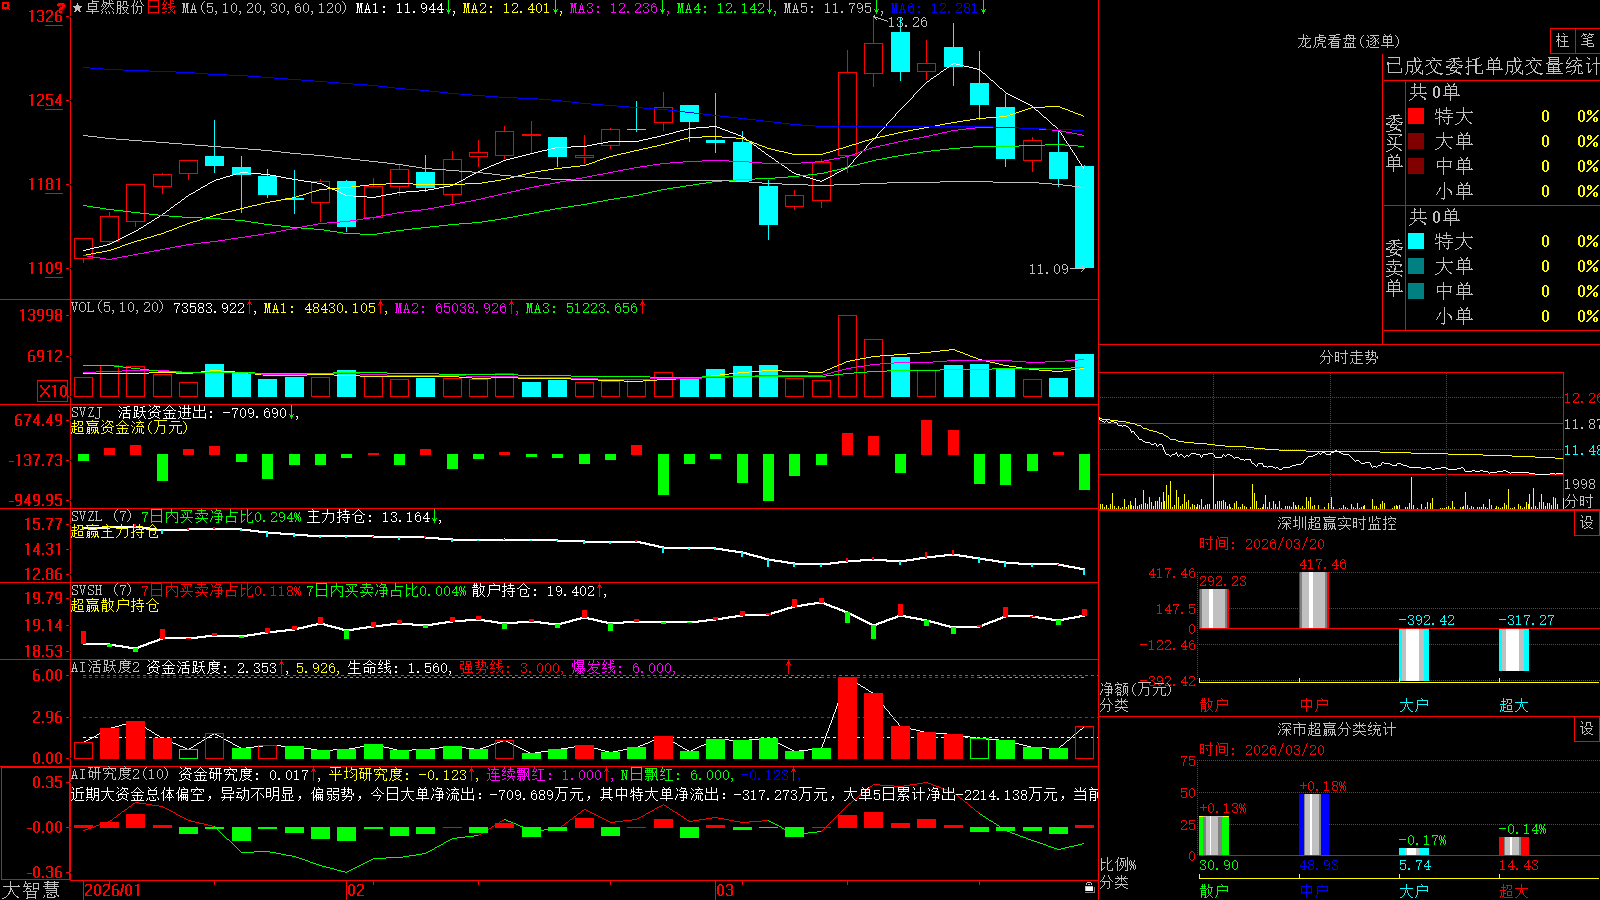The width and height of the screenshot is (1600, 900).
Task: Click the tallest red volume bar
Action: (847, 356)
